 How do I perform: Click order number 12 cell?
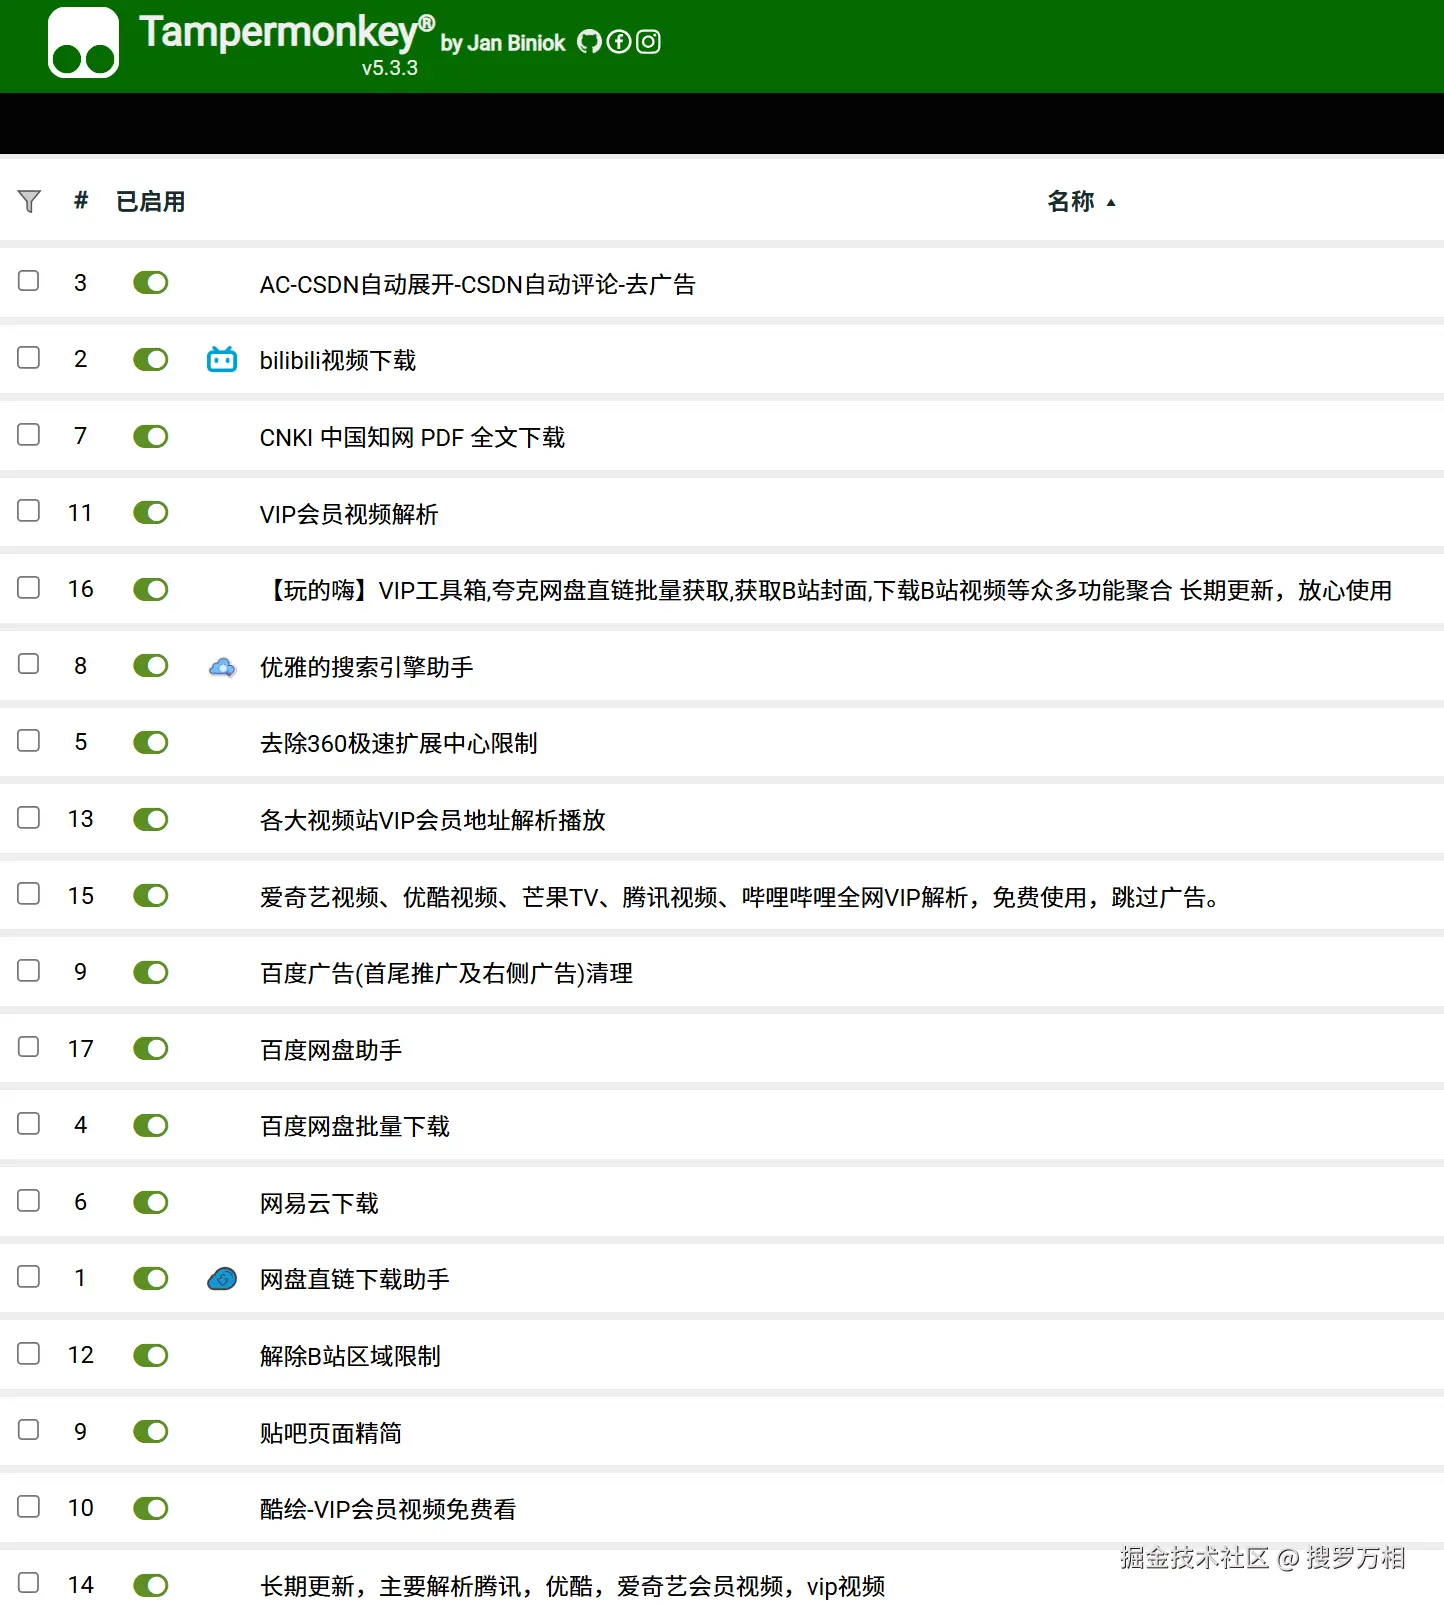[x=81, y=1355]
